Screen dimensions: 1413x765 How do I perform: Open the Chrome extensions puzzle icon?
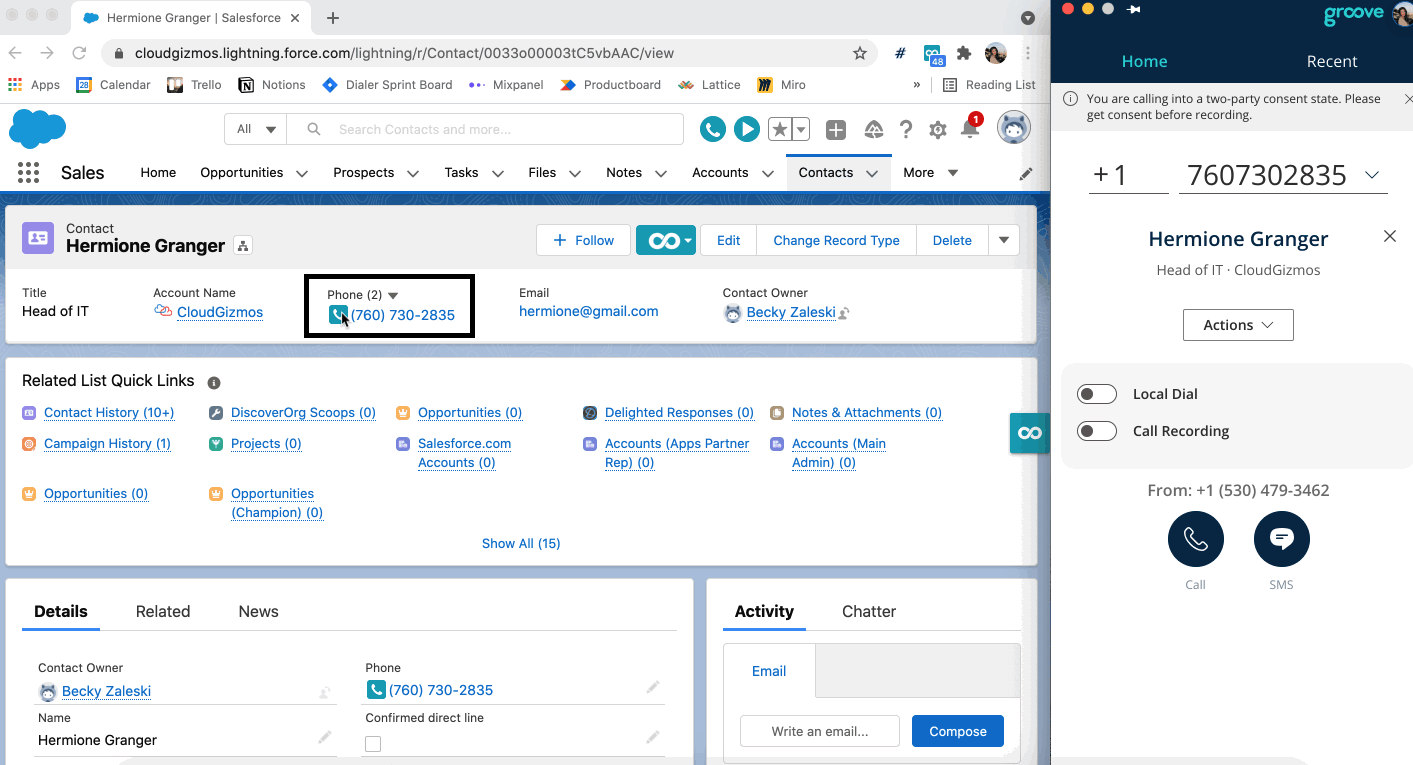pyautogui.click(x=964, y=53)
